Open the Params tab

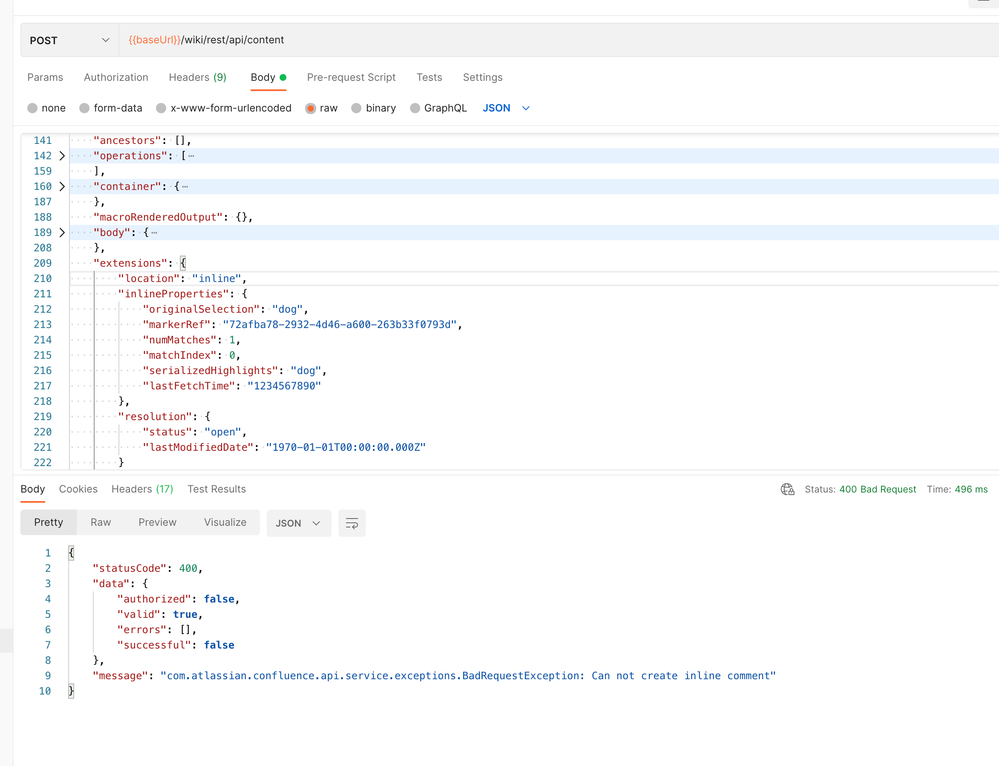(45, 77)
